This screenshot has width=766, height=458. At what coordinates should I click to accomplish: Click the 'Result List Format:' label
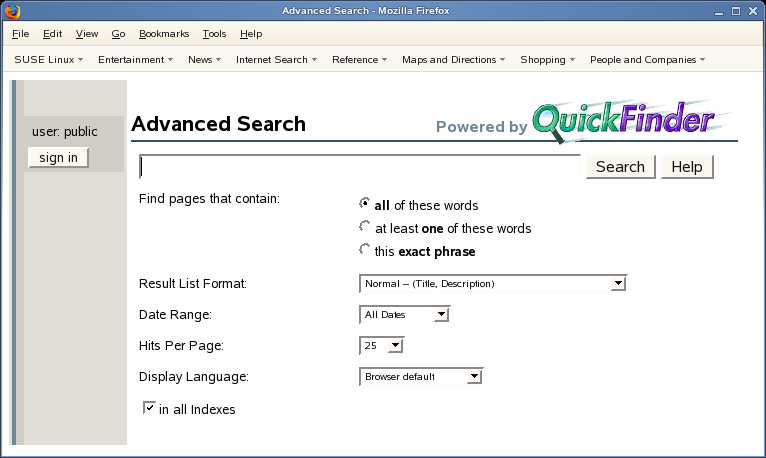pos(192,284)
